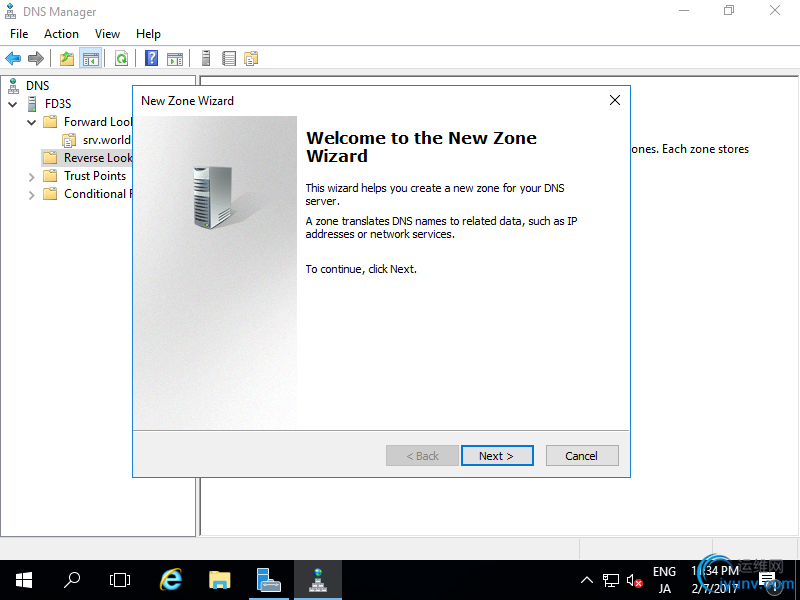
Task: Show hidden system tray icons
Action: 587,580
